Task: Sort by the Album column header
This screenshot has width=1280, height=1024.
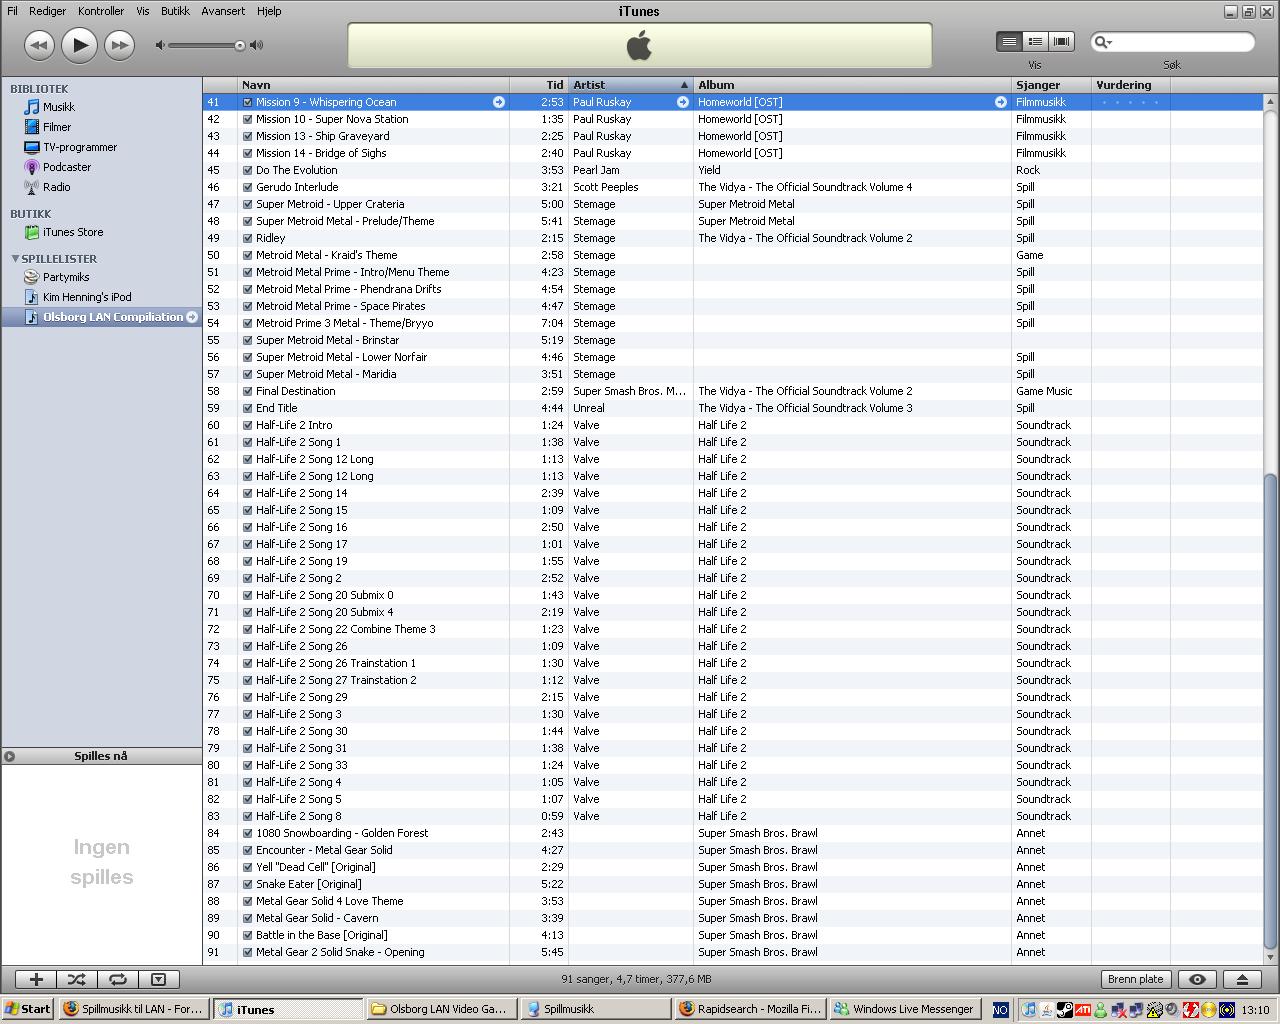Action: pyautogui.click(x=853, y=85)
